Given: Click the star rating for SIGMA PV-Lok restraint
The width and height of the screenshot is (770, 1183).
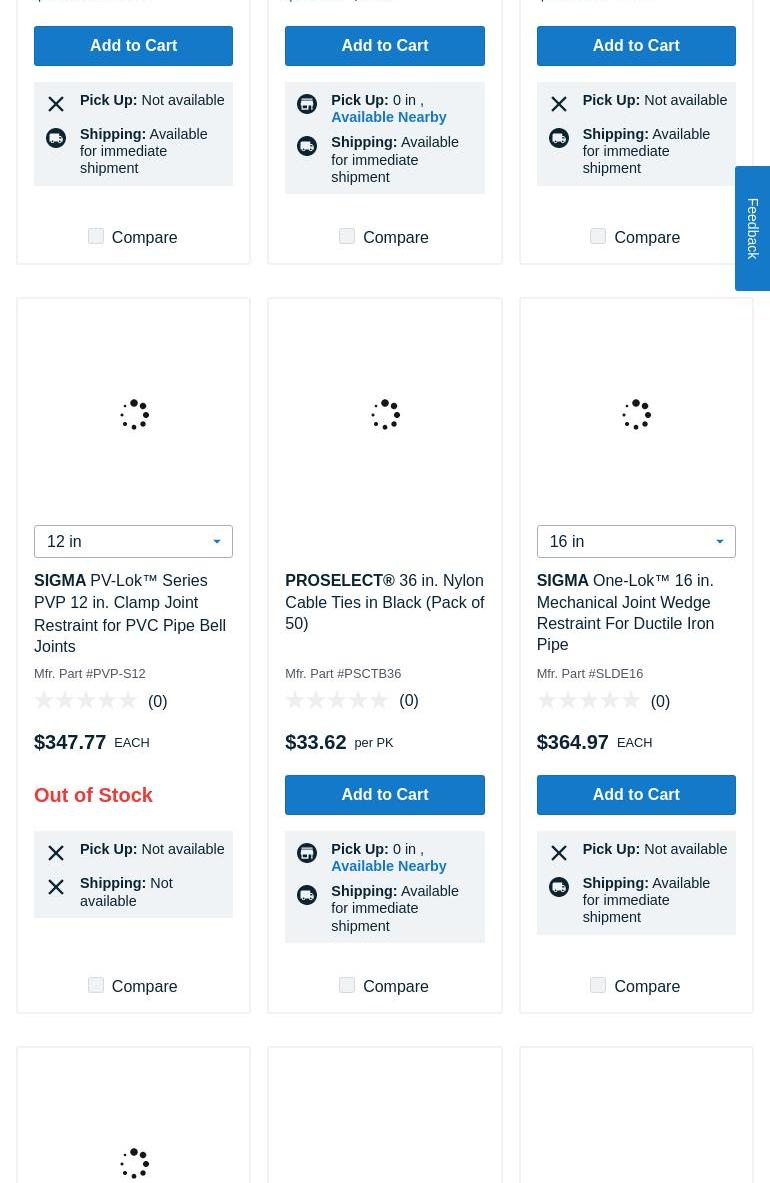Looking at the screenshot, I should tap(86, 701).
